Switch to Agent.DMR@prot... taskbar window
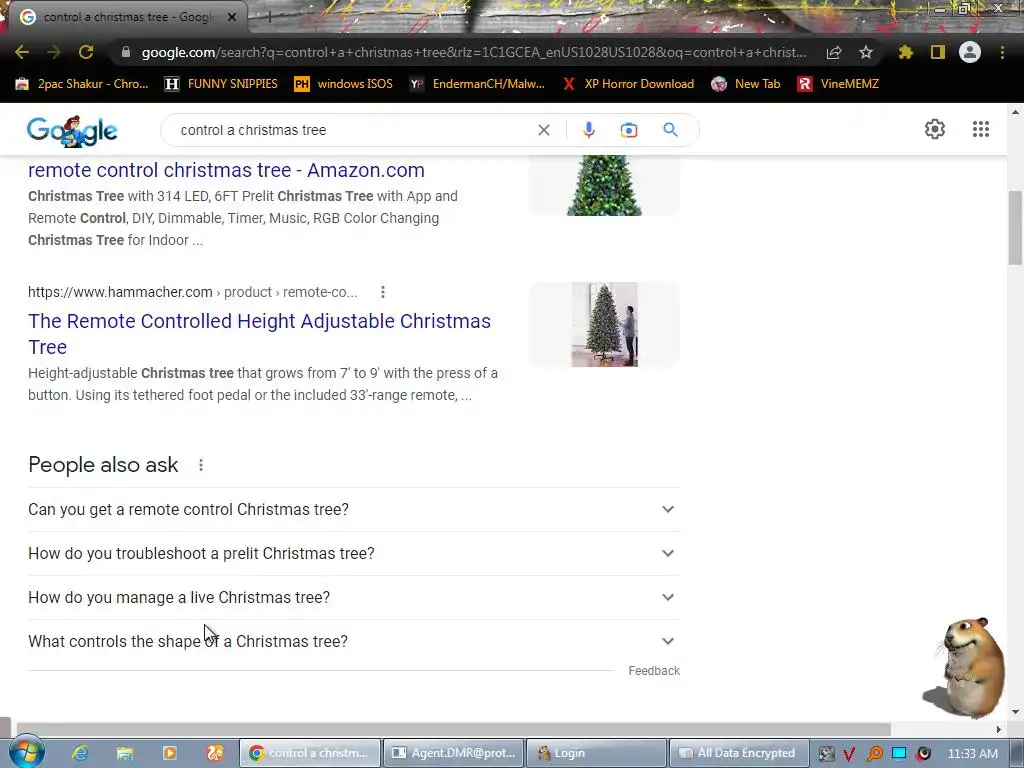 (454, 753)
